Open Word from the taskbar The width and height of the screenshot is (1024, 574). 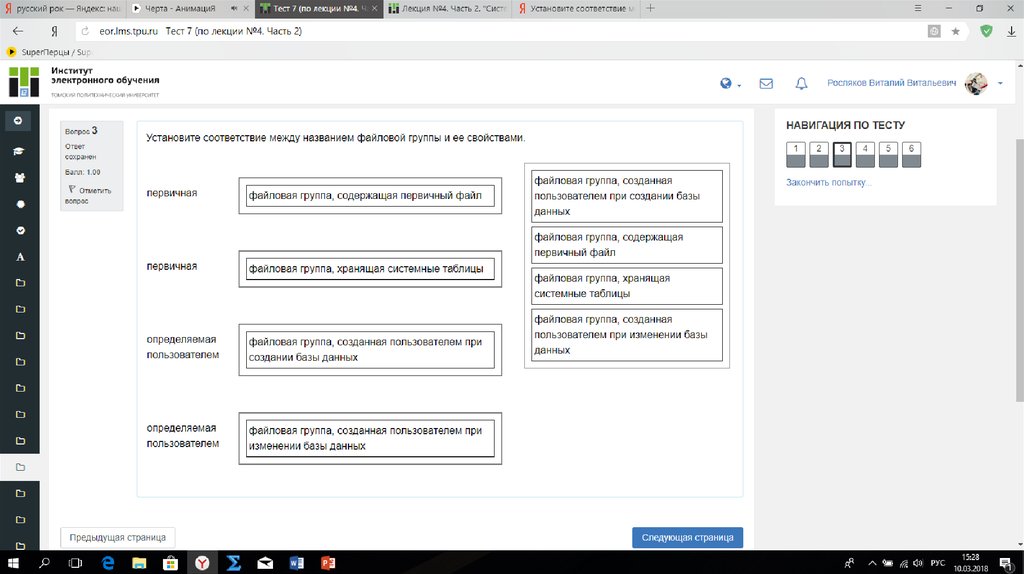[x=296, y=562]
